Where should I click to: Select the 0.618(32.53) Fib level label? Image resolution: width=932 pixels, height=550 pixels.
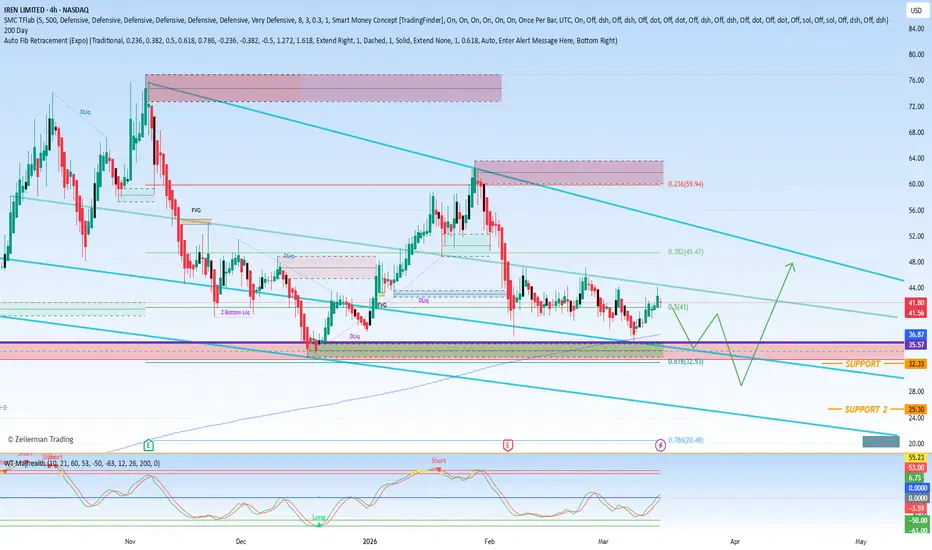click(x=685, y=362)
